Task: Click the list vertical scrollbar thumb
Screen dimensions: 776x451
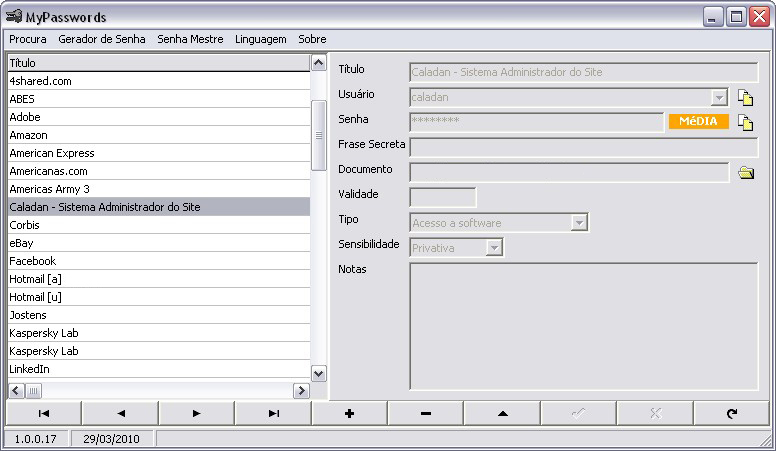Action: click(x=319, y=135)
